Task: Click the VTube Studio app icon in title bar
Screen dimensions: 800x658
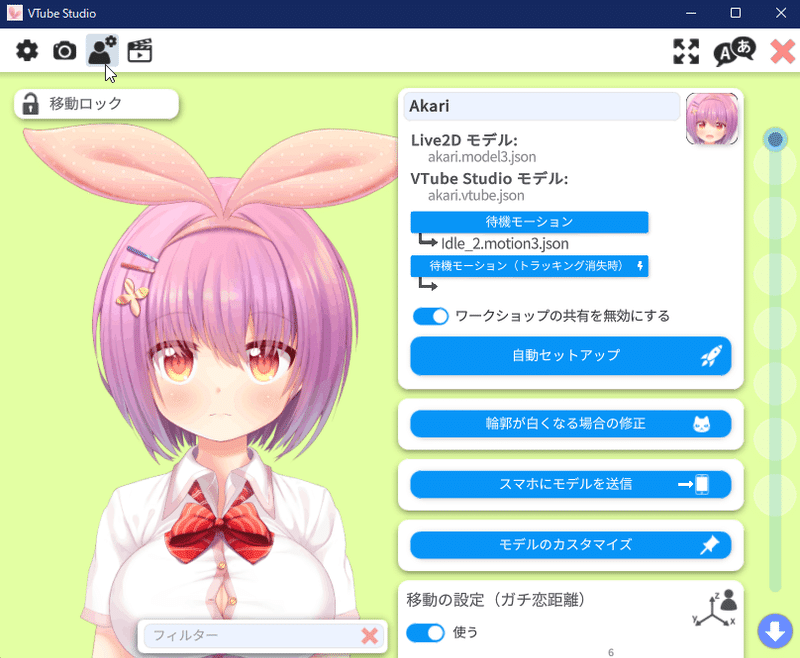Action: (15, 13)
